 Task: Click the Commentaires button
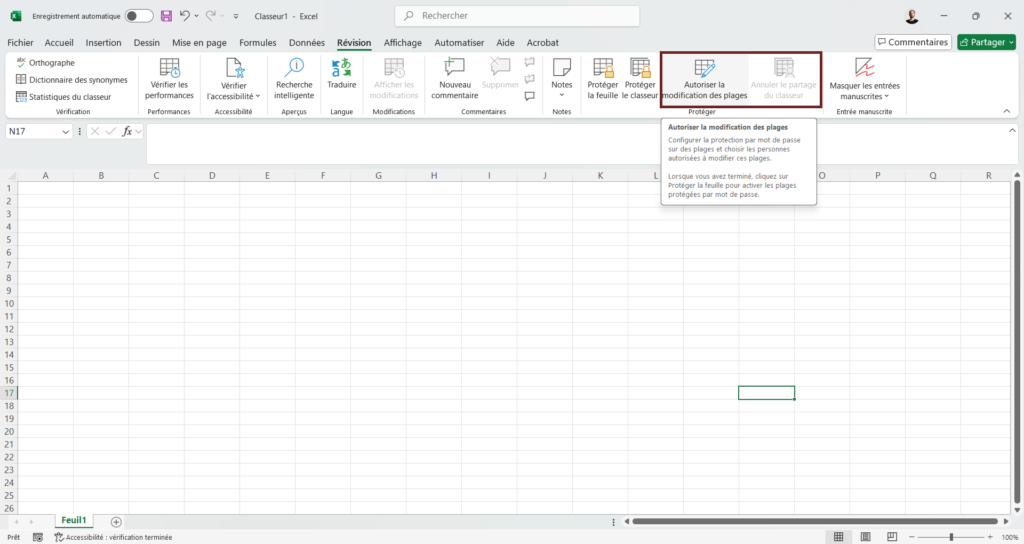(913, 42)
